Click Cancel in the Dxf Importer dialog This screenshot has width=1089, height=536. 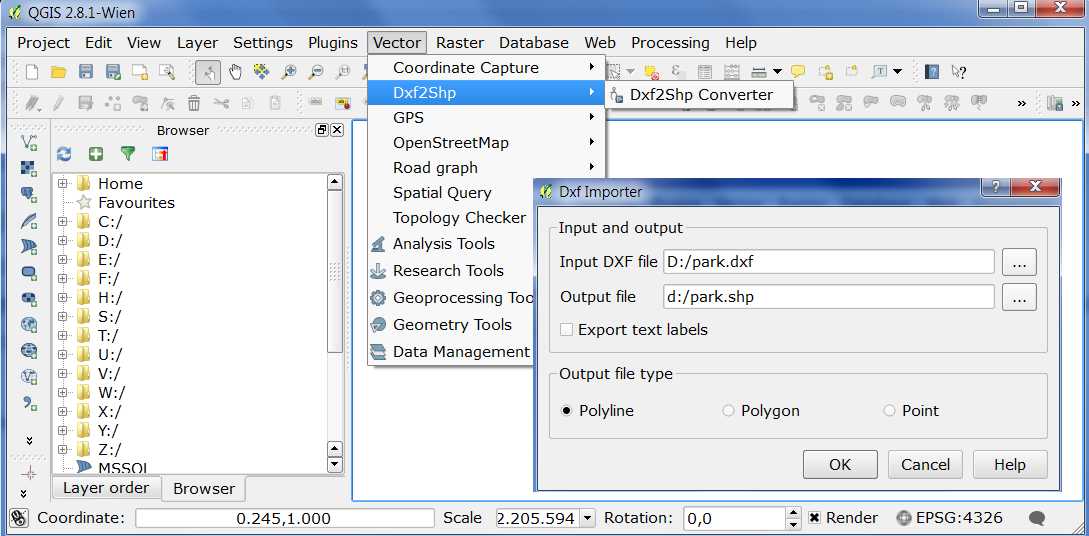point(925,464)
